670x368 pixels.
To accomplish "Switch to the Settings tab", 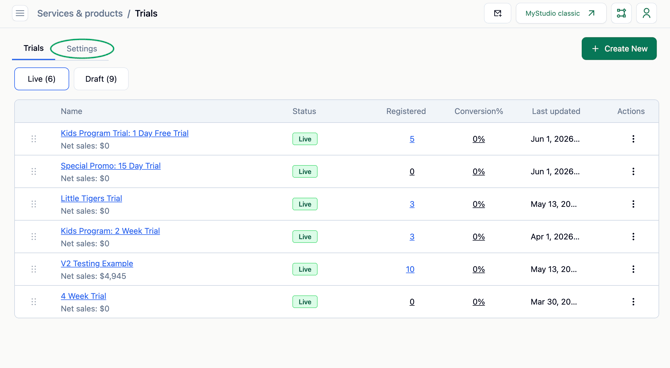I will 82,49.
